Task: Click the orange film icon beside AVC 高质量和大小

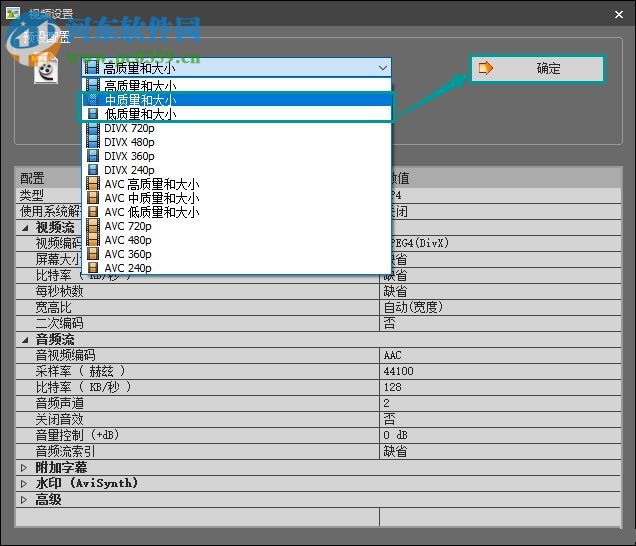Action: tap(93, 184)
